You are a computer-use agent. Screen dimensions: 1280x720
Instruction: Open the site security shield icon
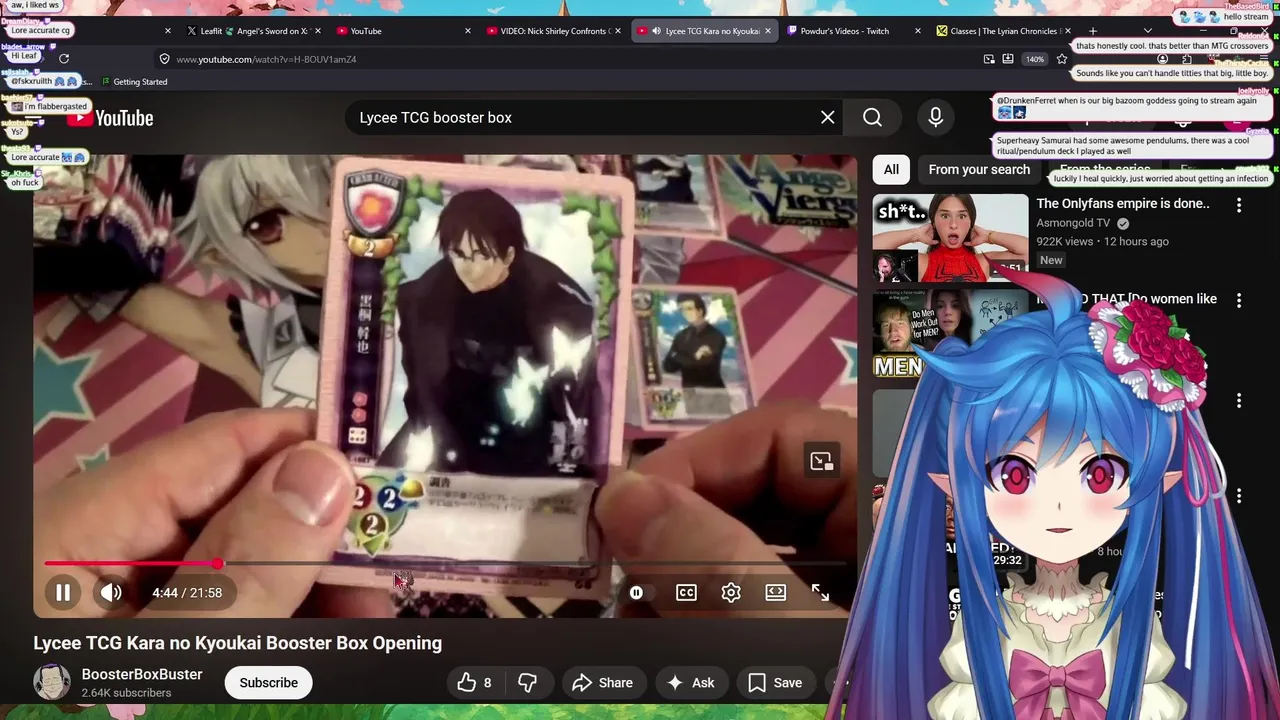(x=165, y=59)
